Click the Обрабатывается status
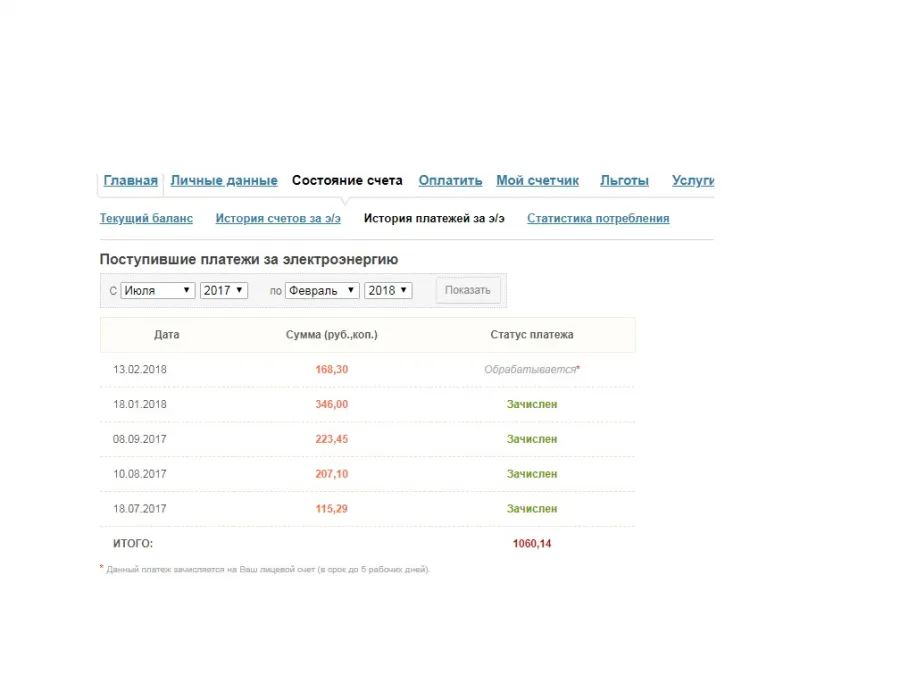The image size is (900, 675). (532, 370)
